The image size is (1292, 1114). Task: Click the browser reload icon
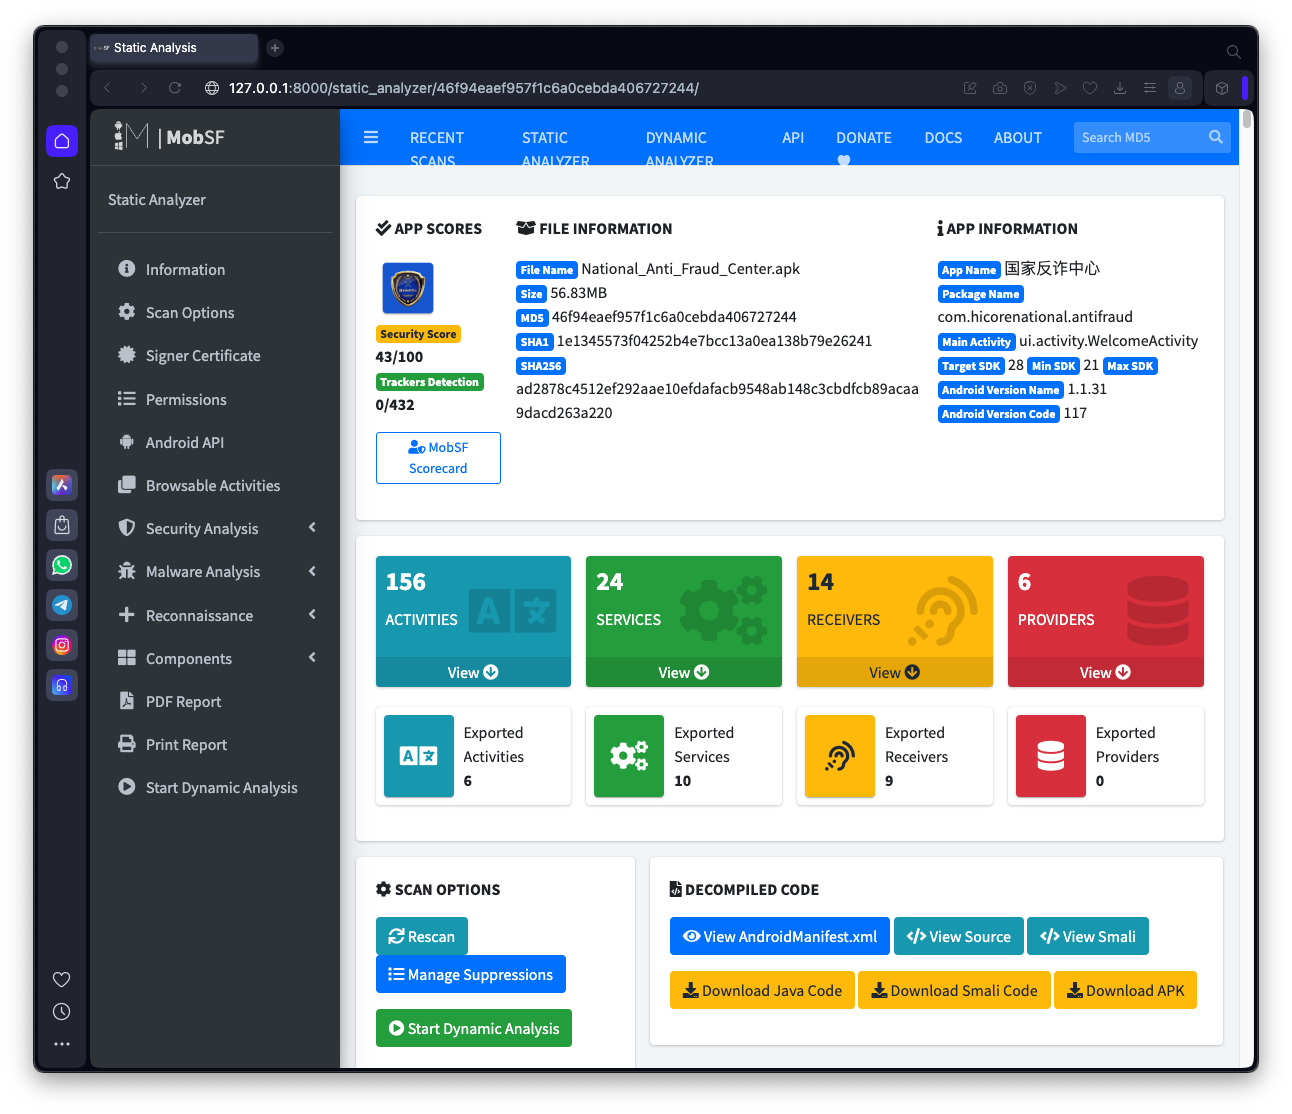pyautogui.click(x=175, y=88)
